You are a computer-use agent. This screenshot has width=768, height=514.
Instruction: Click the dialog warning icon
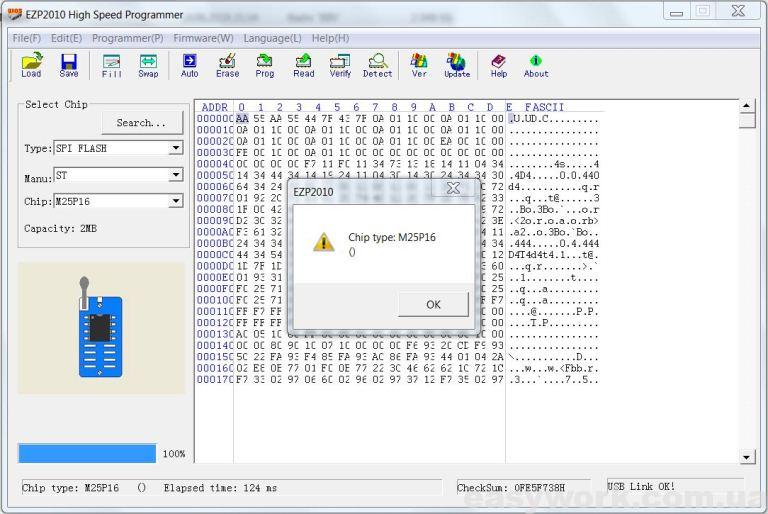324,243
